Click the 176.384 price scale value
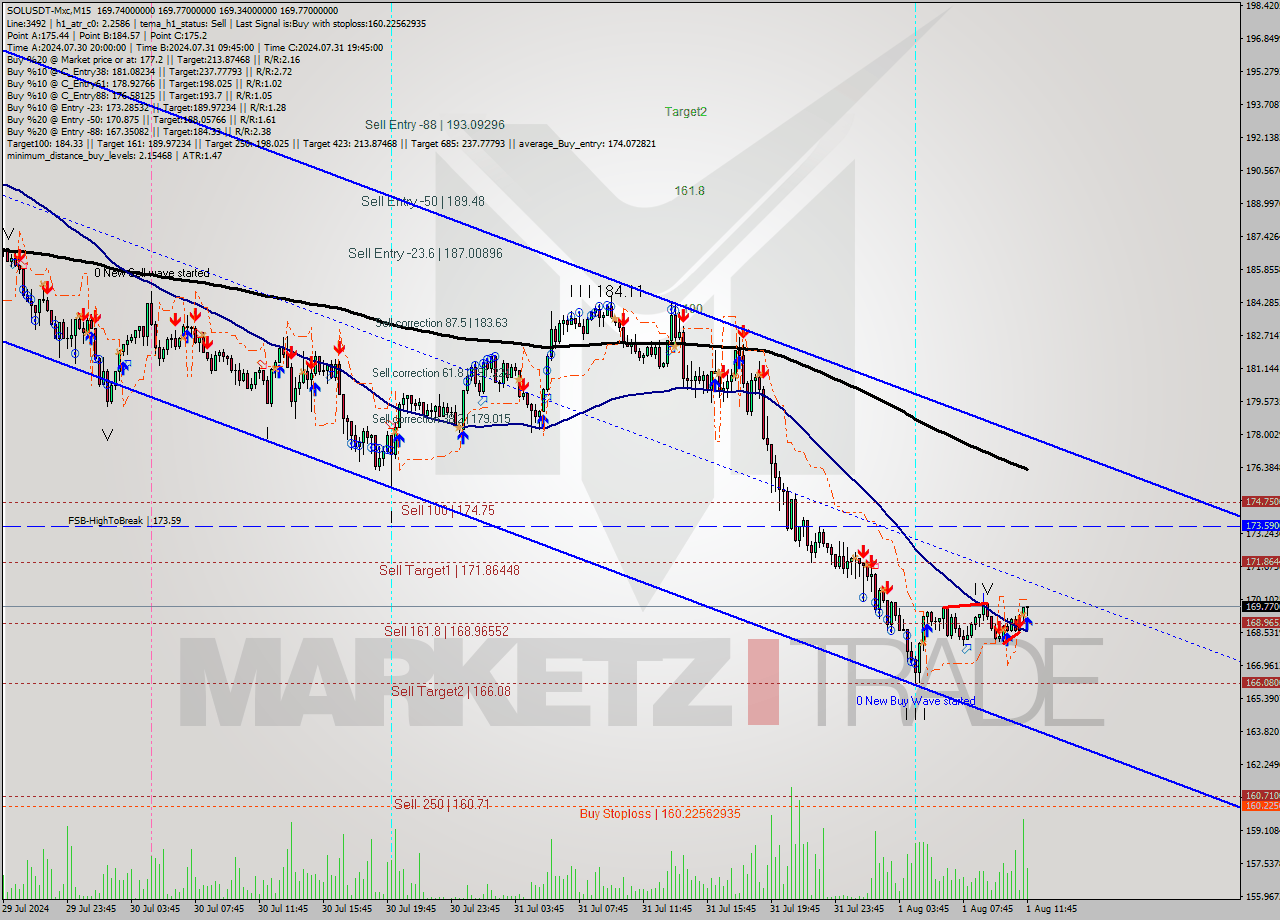This screenshot has height=920, width=1280. coord(1262,467)
